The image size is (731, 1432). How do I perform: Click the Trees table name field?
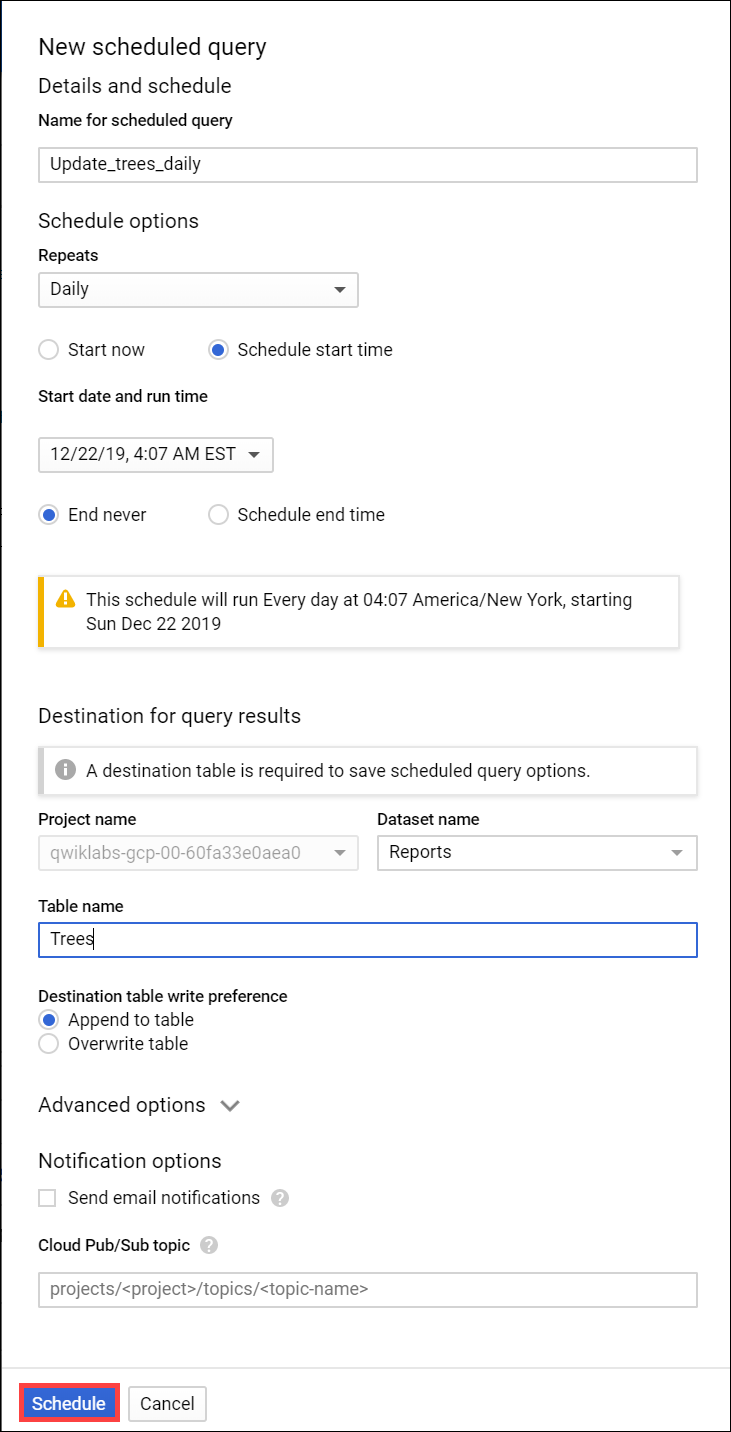pos(365,939)
